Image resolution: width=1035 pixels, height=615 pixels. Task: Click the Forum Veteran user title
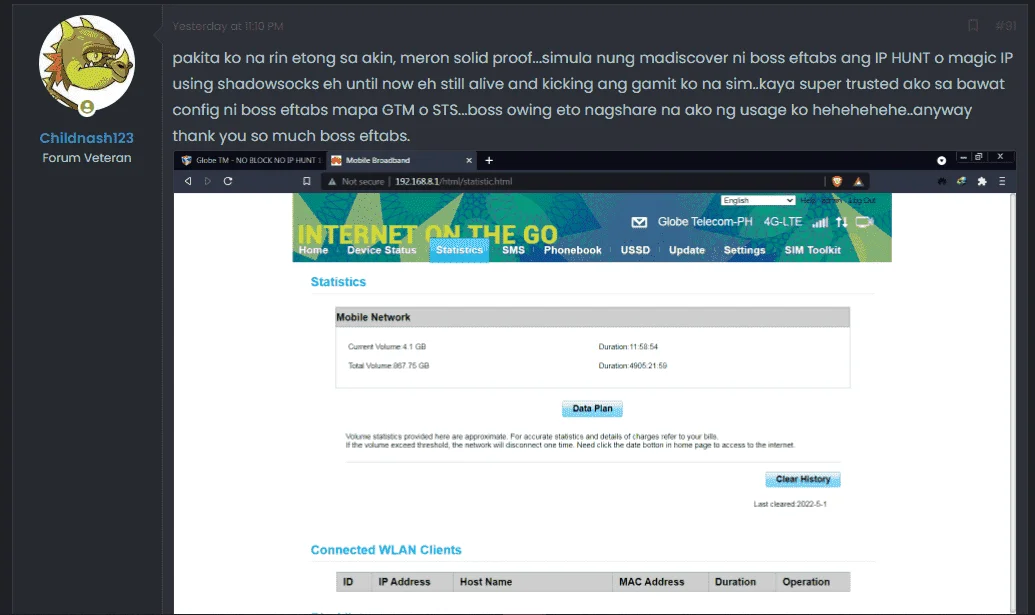pyautogui.click(x=86, y=158)
